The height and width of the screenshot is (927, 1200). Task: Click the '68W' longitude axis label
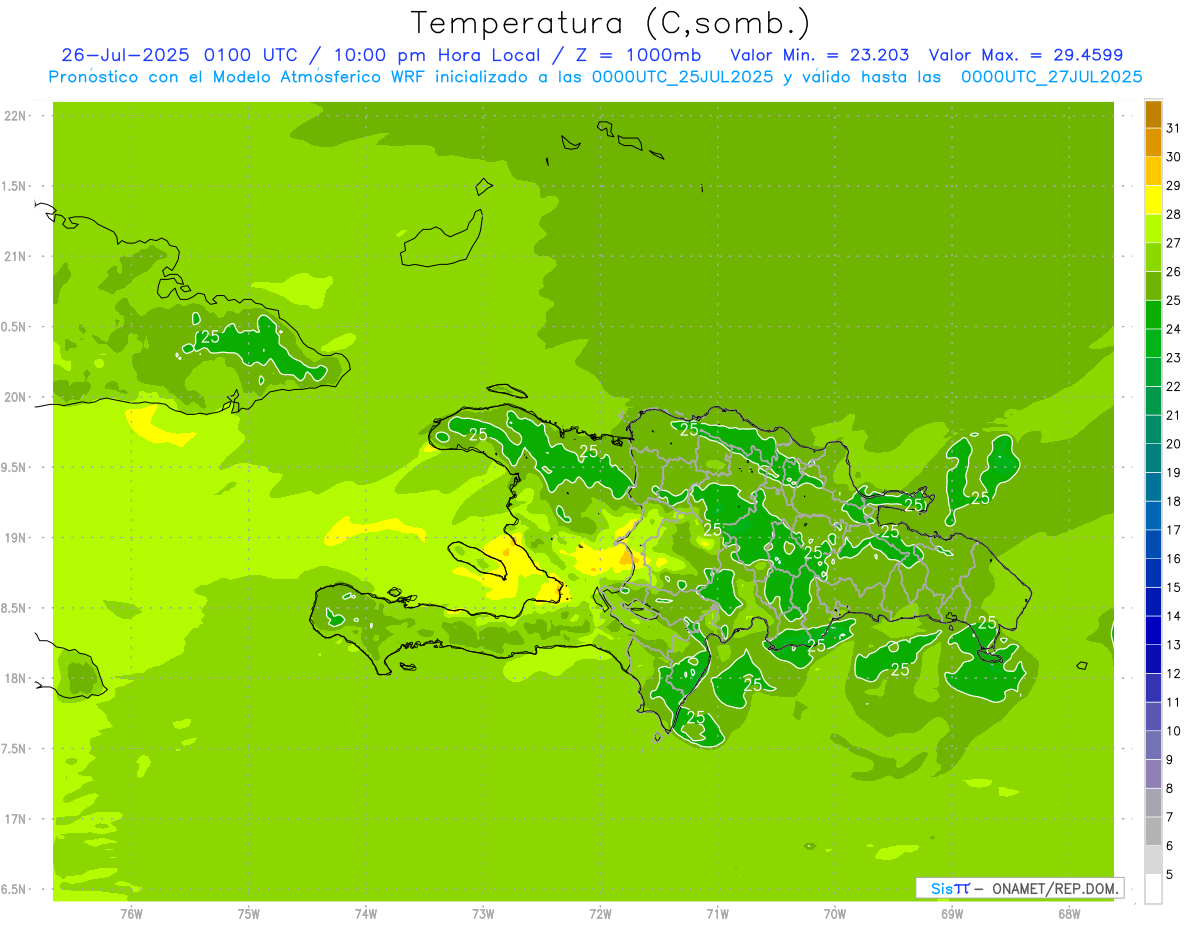tap(1069, 913)
